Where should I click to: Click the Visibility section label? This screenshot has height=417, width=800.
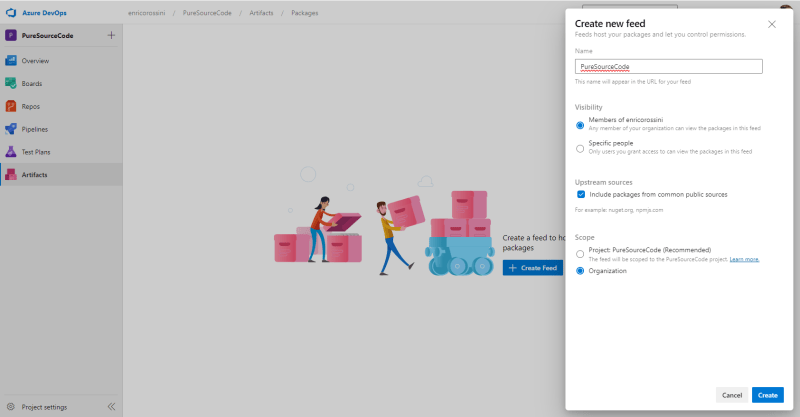point(588,107)
